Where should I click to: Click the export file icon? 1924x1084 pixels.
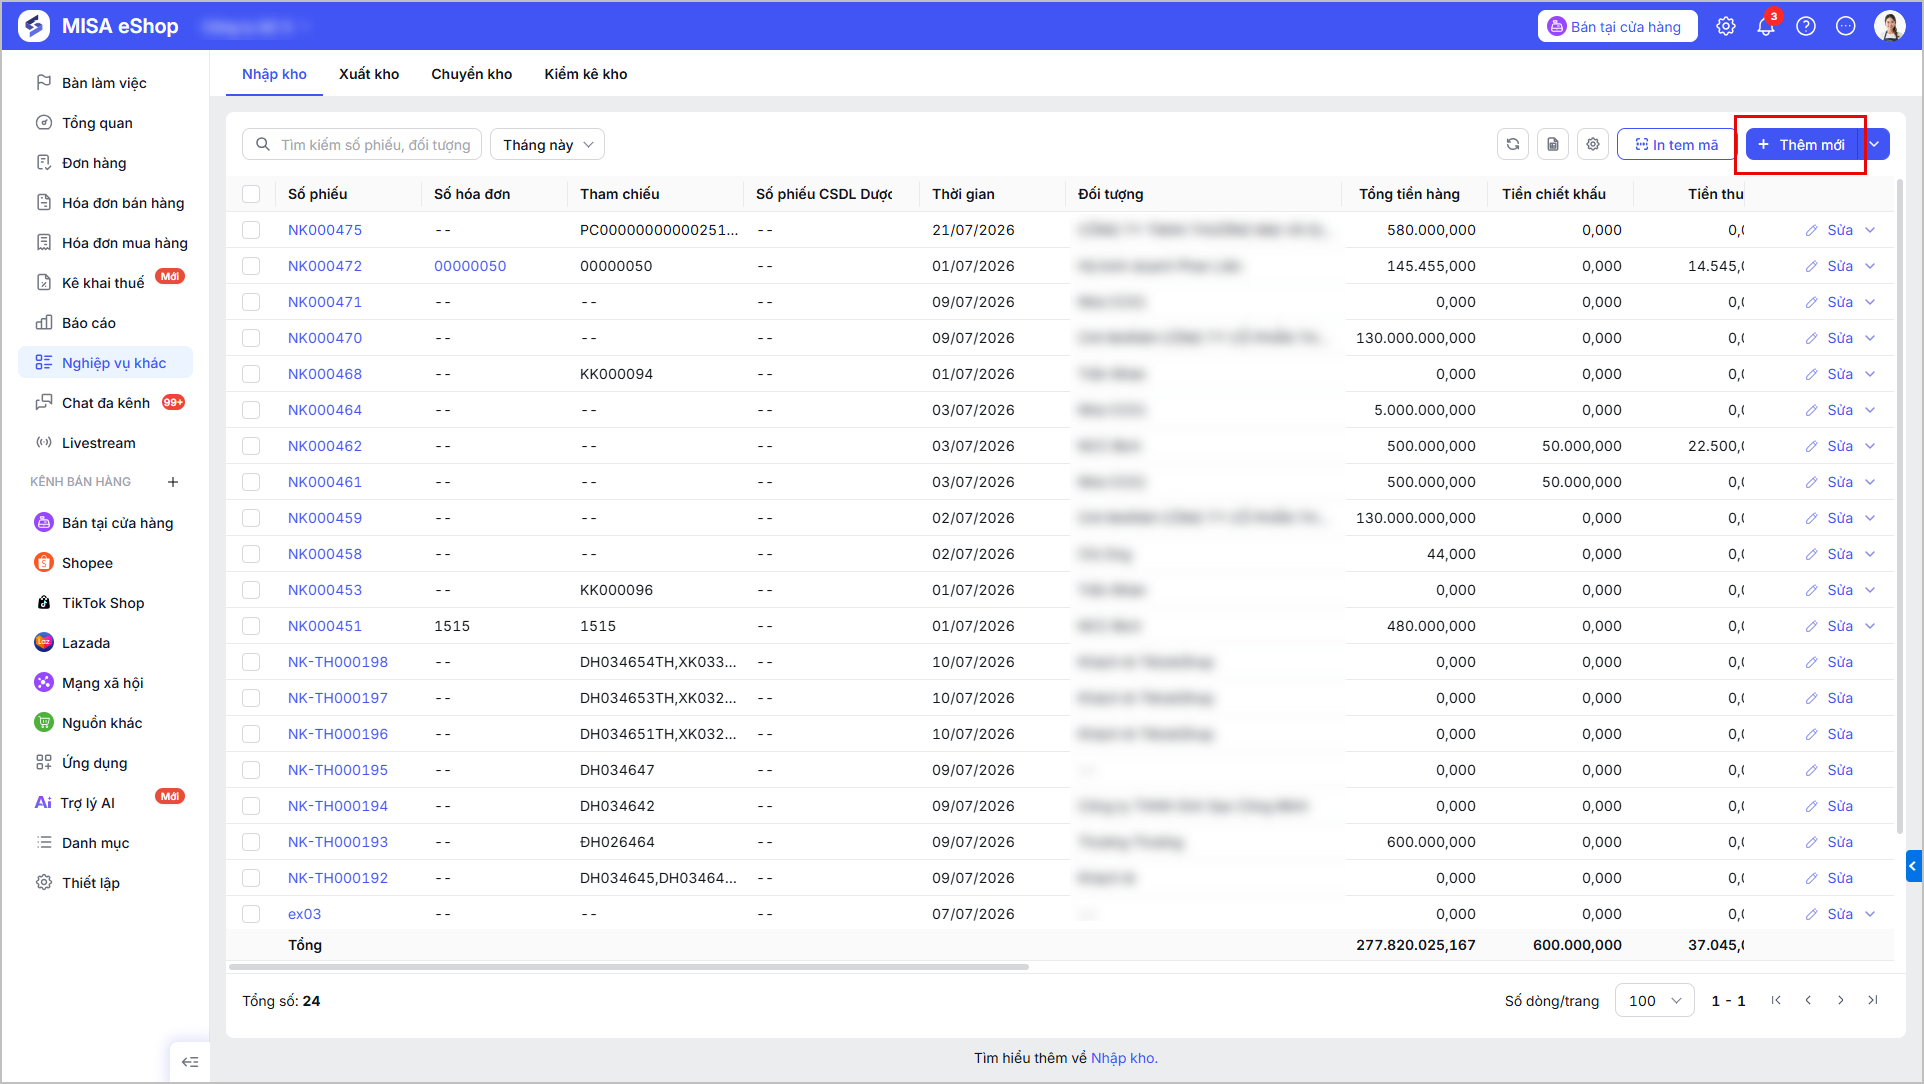(x=1552, y=144)
